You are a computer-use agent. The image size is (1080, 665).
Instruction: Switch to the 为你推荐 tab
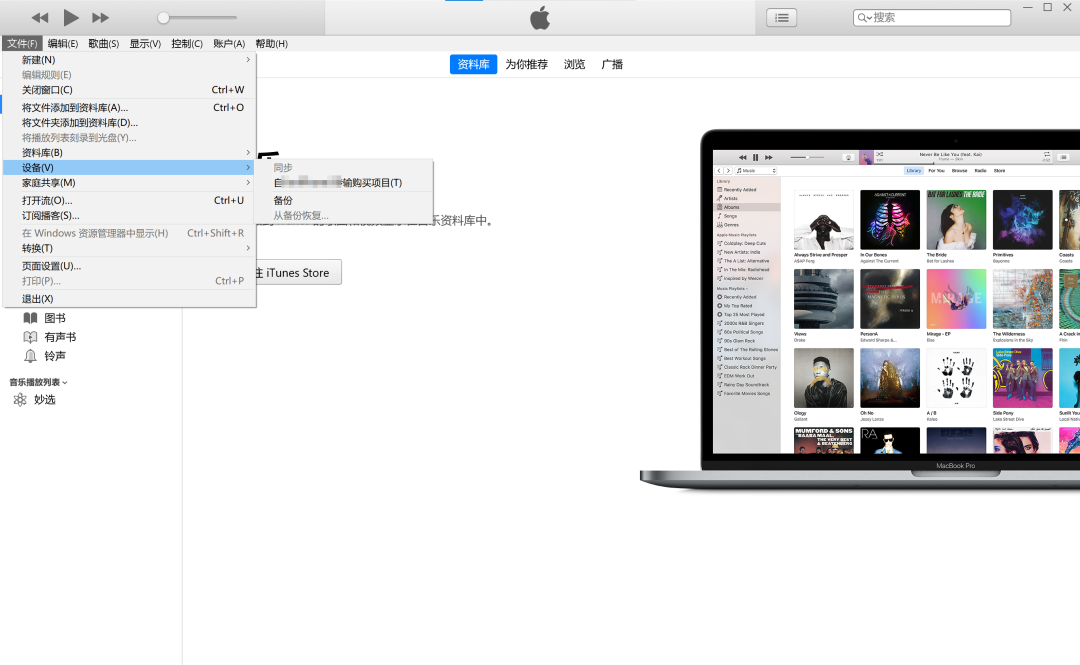[x=526, y=64]
